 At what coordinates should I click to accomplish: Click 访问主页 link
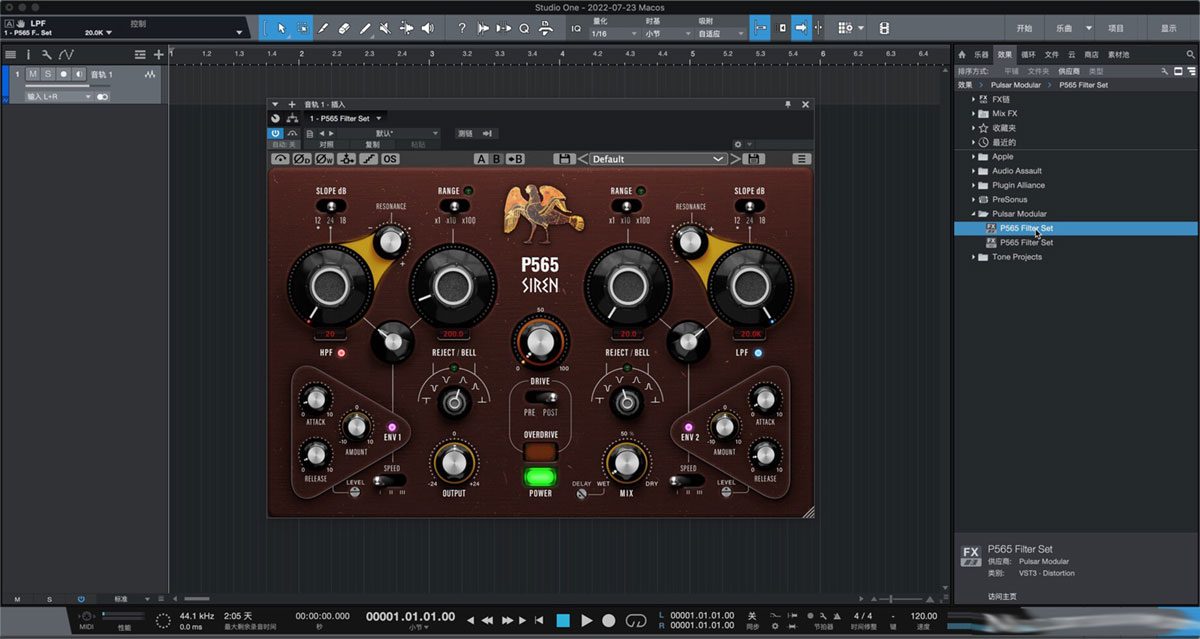pos(1003,597)
